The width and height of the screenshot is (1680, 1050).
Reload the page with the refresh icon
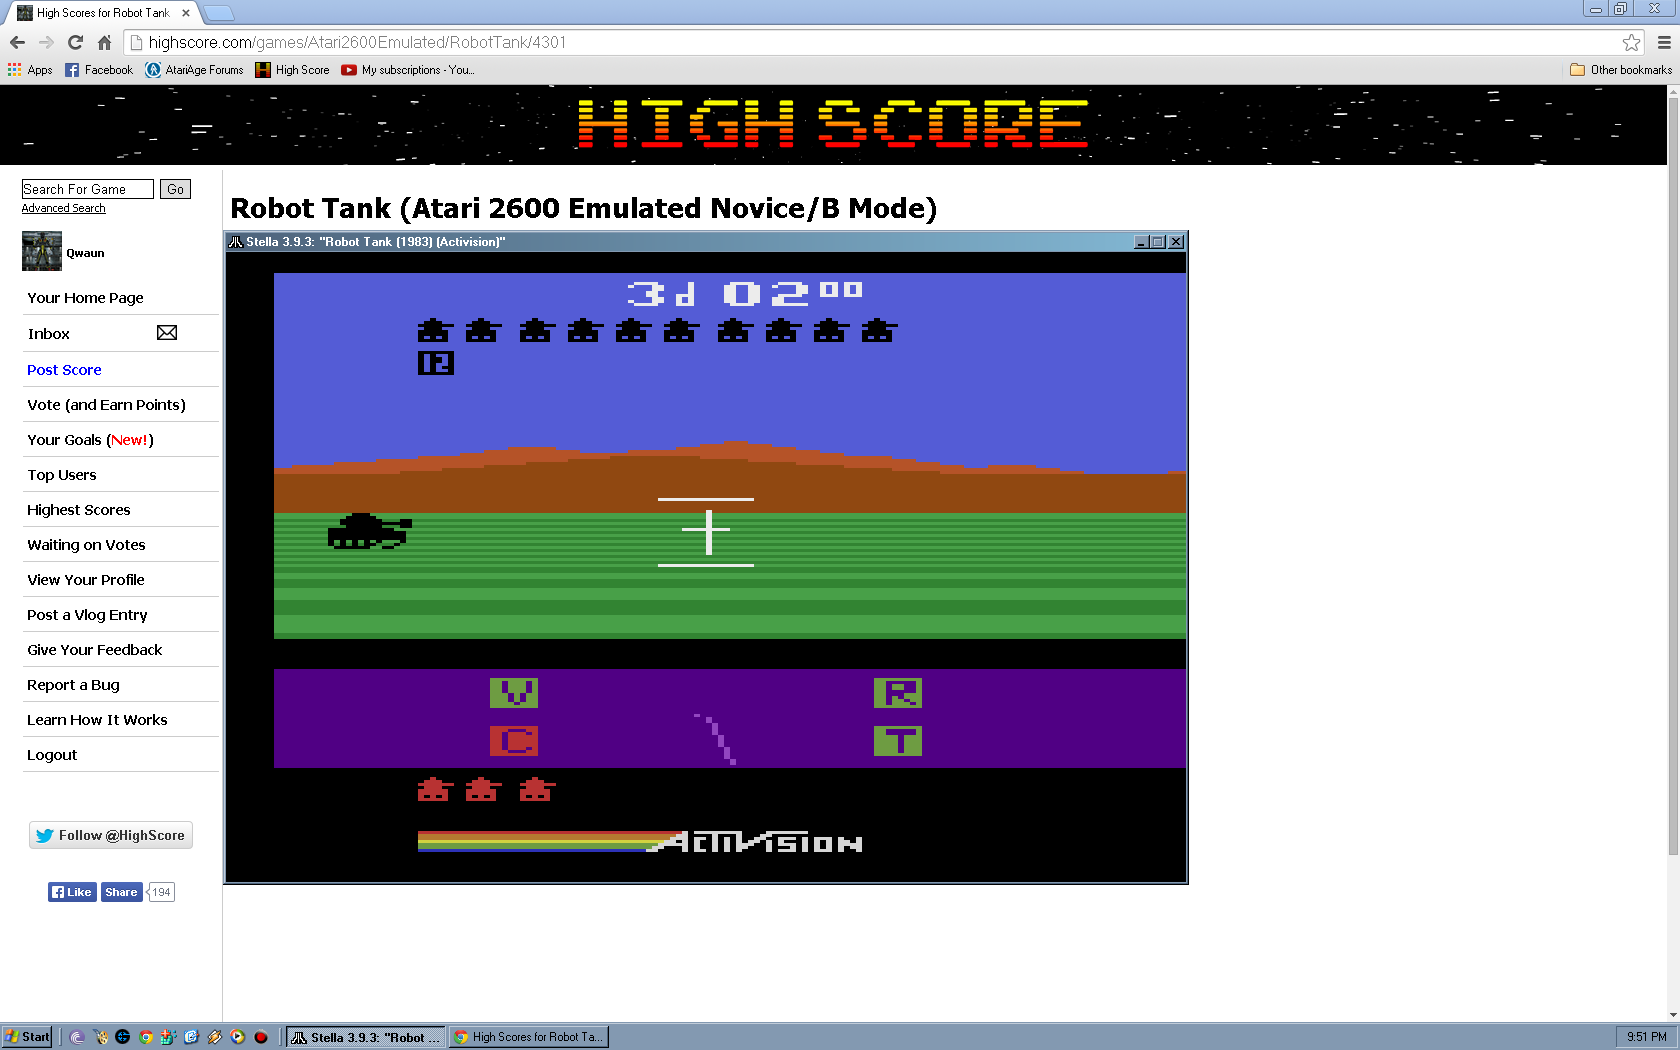(x=75, y=42)
